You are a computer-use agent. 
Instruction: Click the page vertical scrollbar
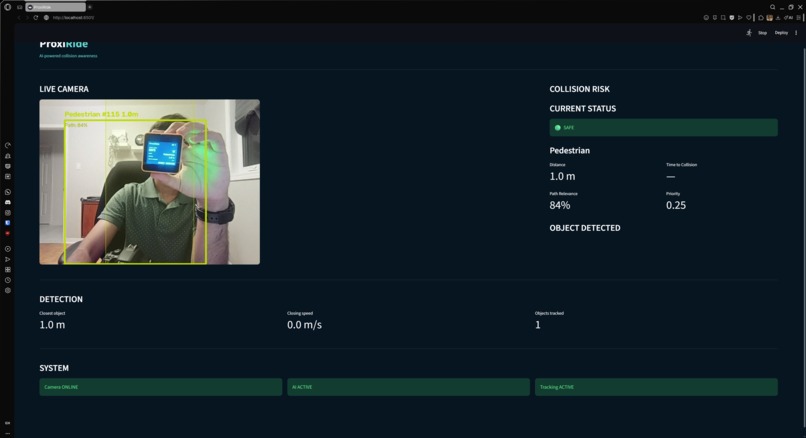[x=803, y=236]
